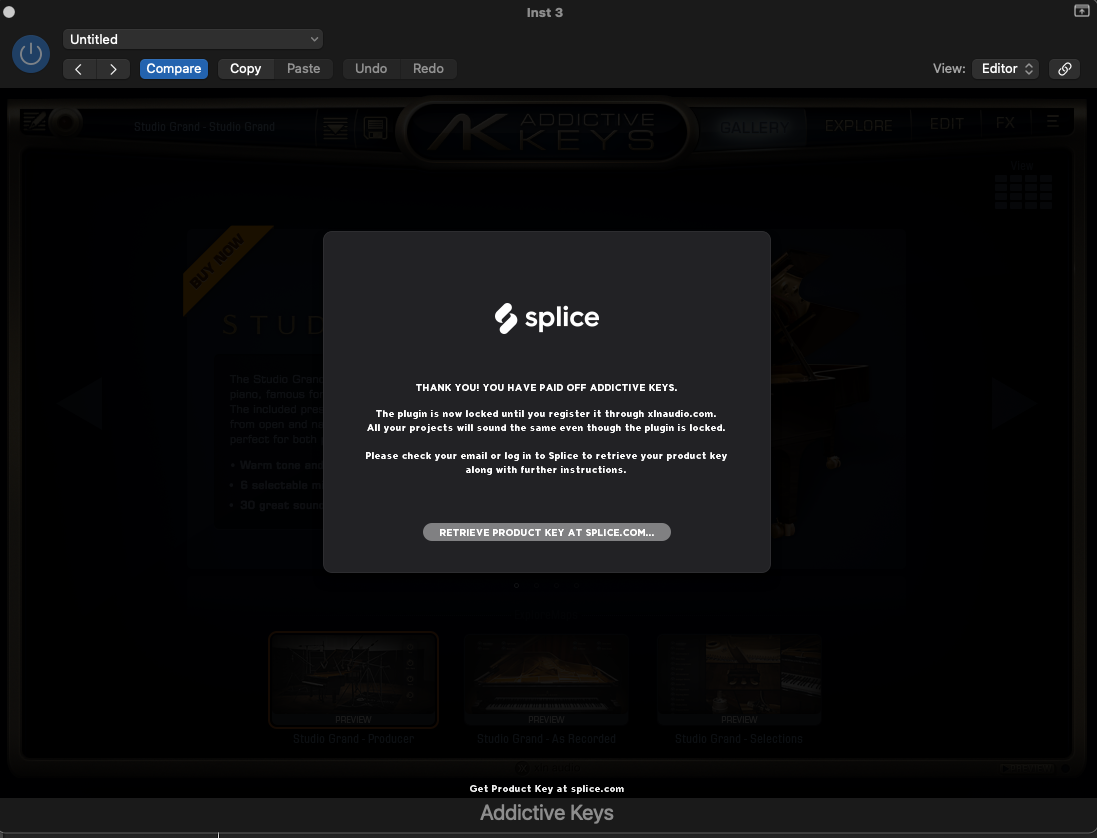Image resolution: width=1097 pixels, height=838 pixels.
Task: Go to the next preset arrow
Action: 113,69
